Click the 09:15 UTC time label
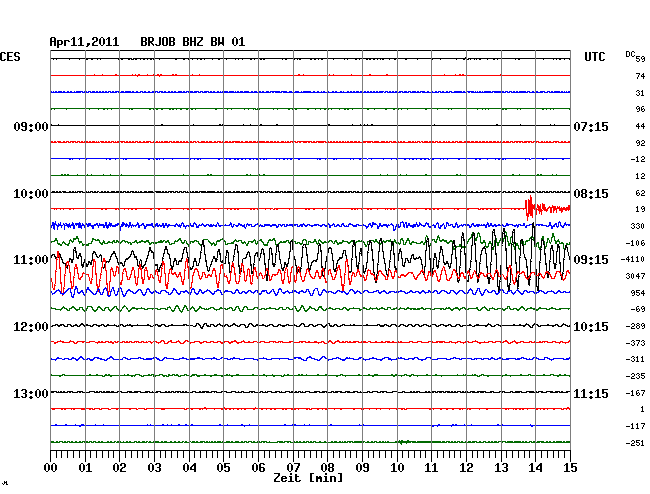This screenshot has height=494, width=650. 591,260
